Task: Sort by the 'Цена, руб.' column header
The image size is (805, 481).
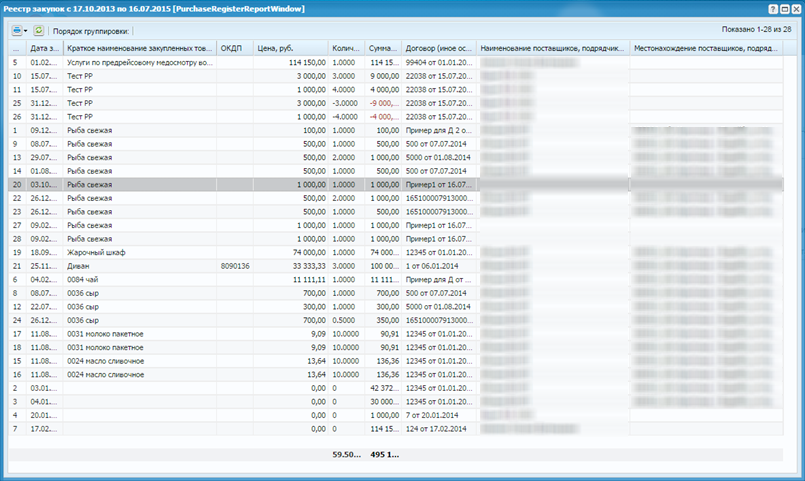Action: coord(291,48)
